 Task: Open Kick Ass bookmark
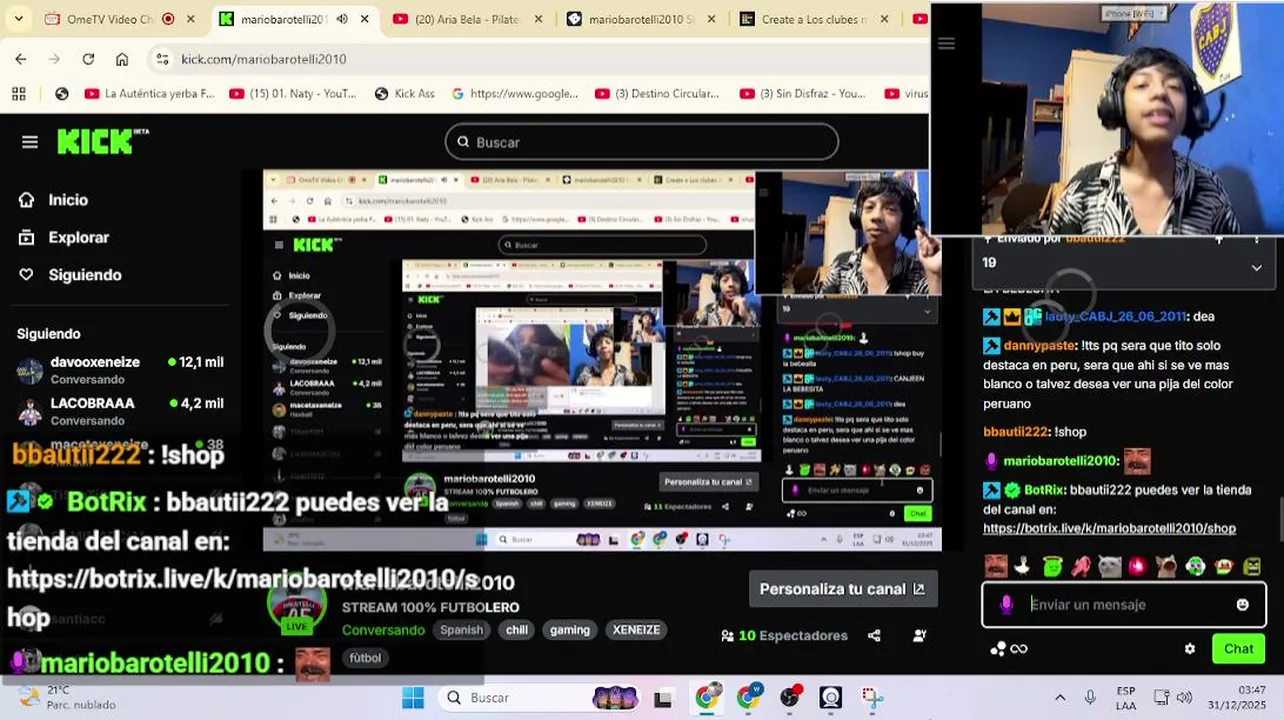point(405,93)
